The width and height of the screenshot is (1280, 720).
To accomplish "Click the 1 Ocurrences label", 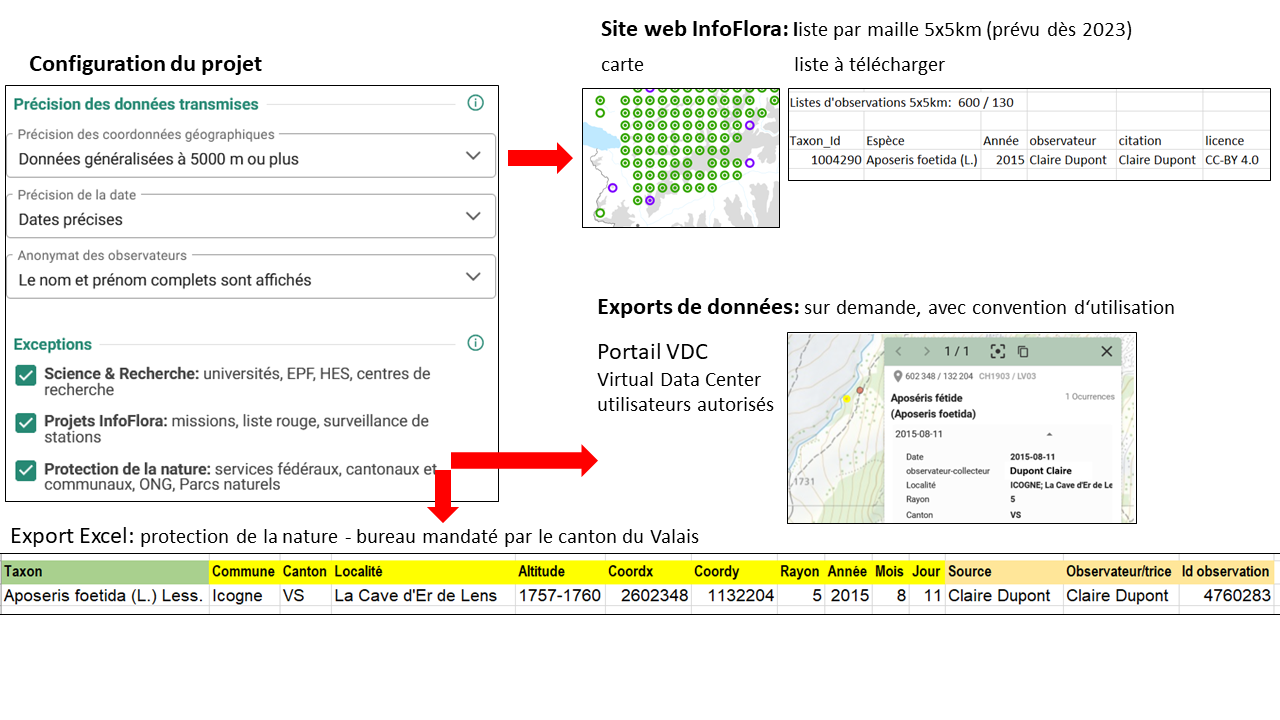I will tap(1090, 397).
